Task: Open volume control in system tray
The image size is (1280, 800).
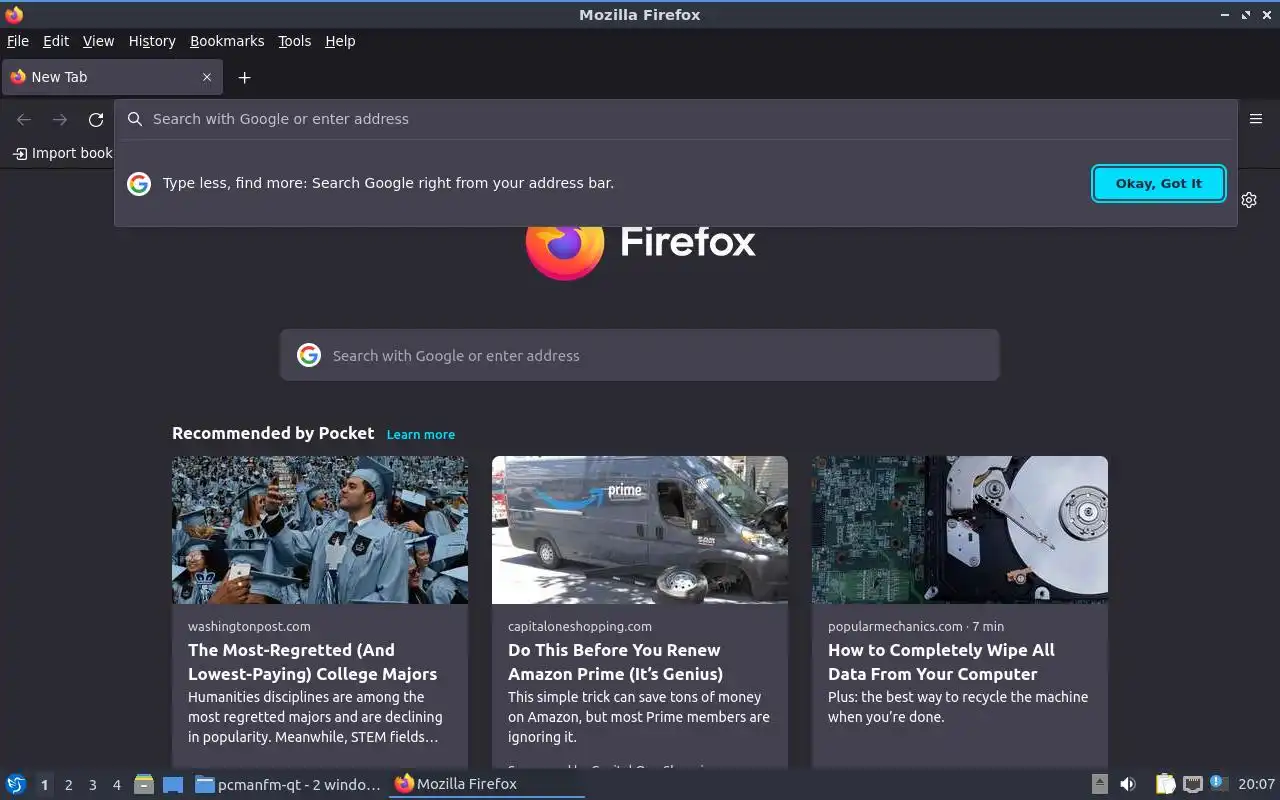Action: [1128, 784]
